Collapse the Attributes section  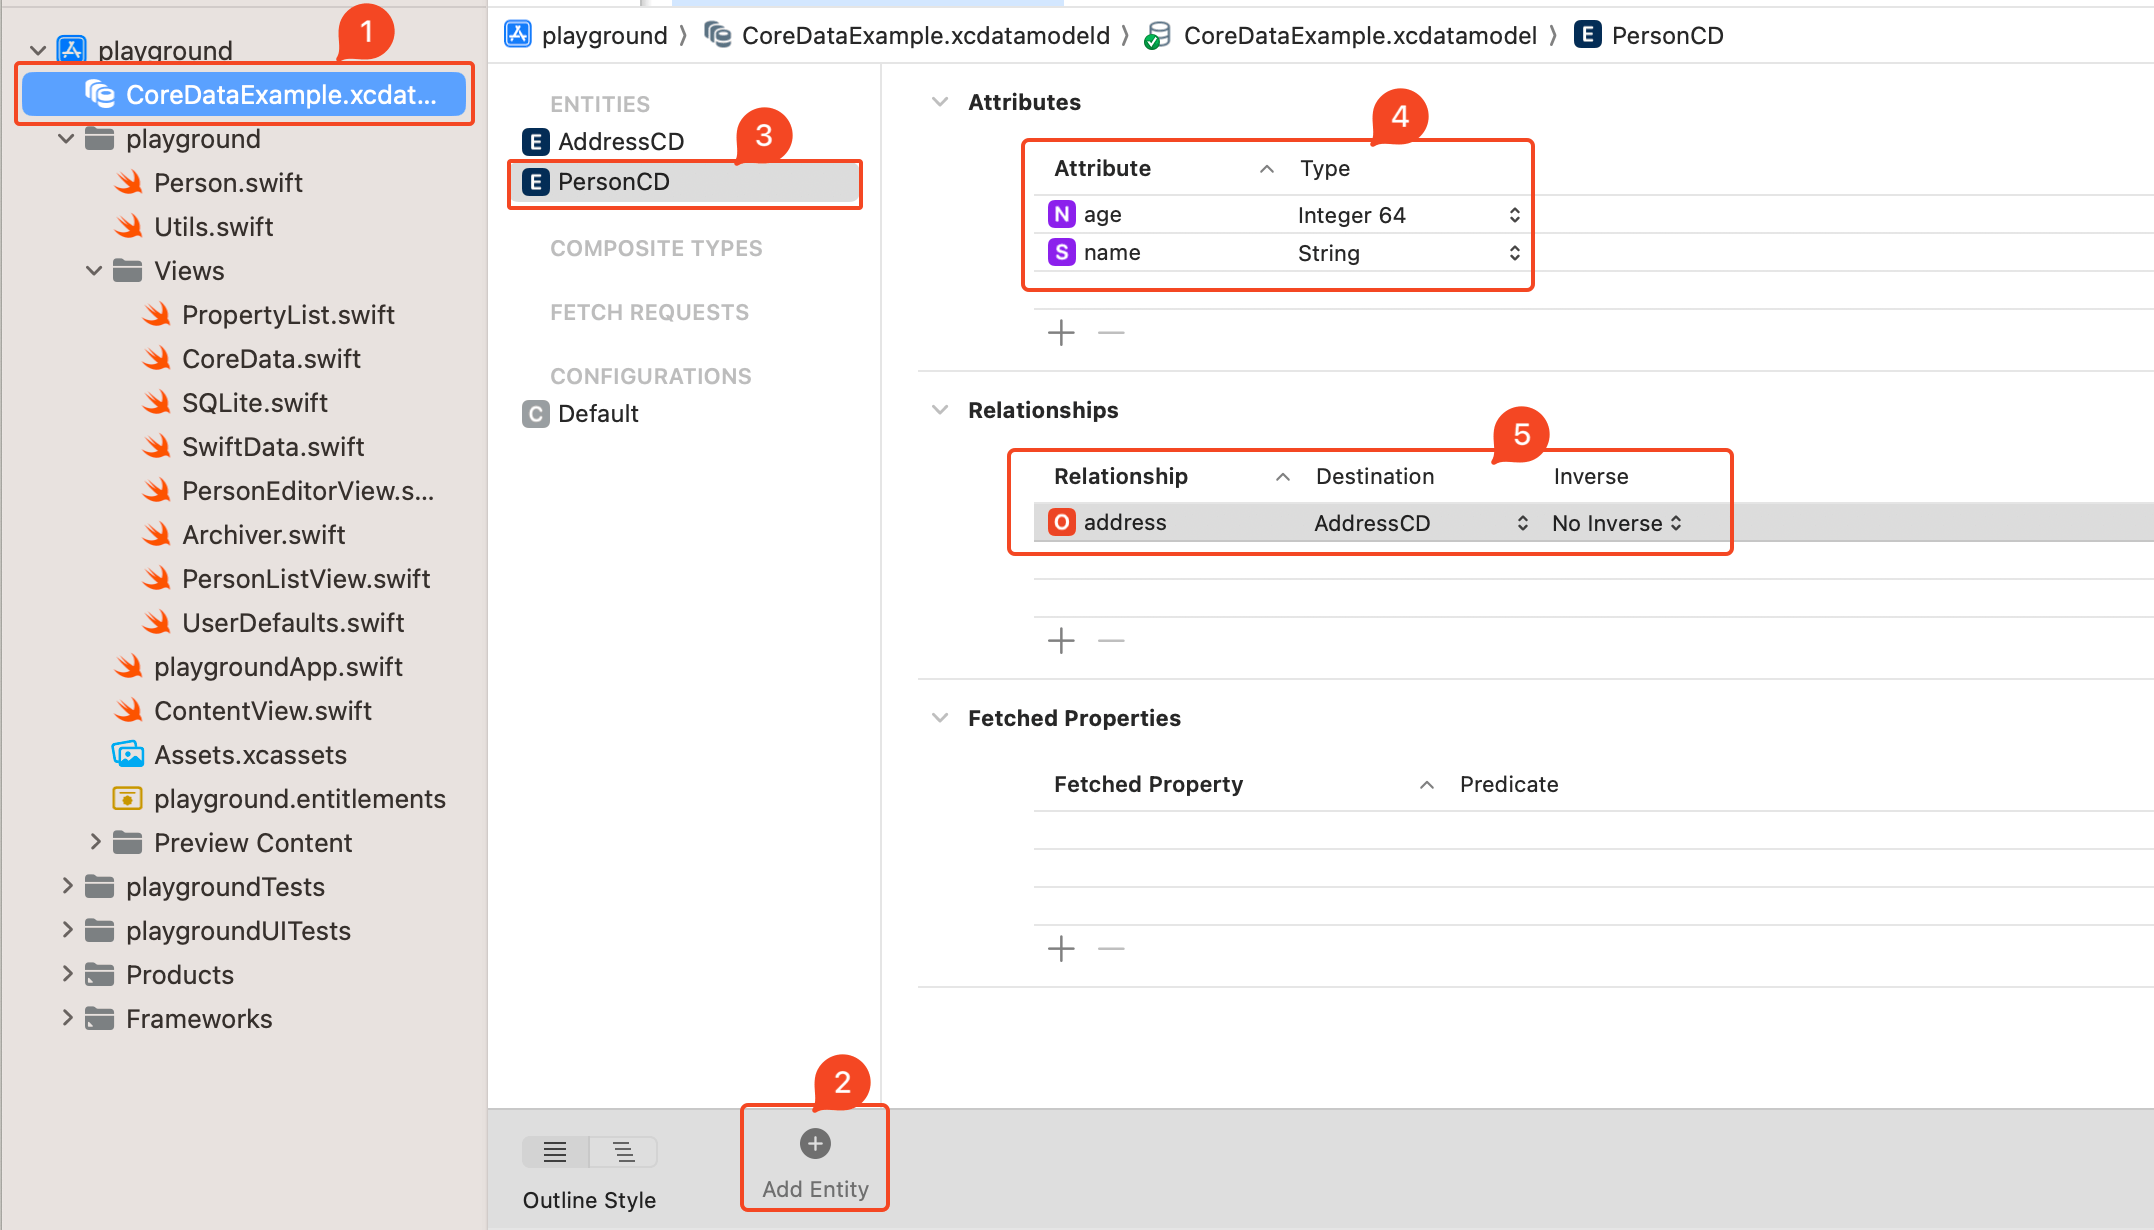(940, 102)
